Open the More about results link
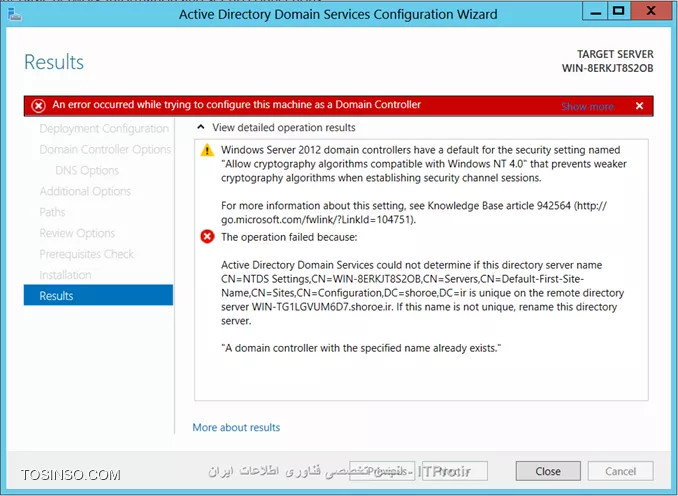The height and width of the screenshot is (496, 678). point(236,427)
